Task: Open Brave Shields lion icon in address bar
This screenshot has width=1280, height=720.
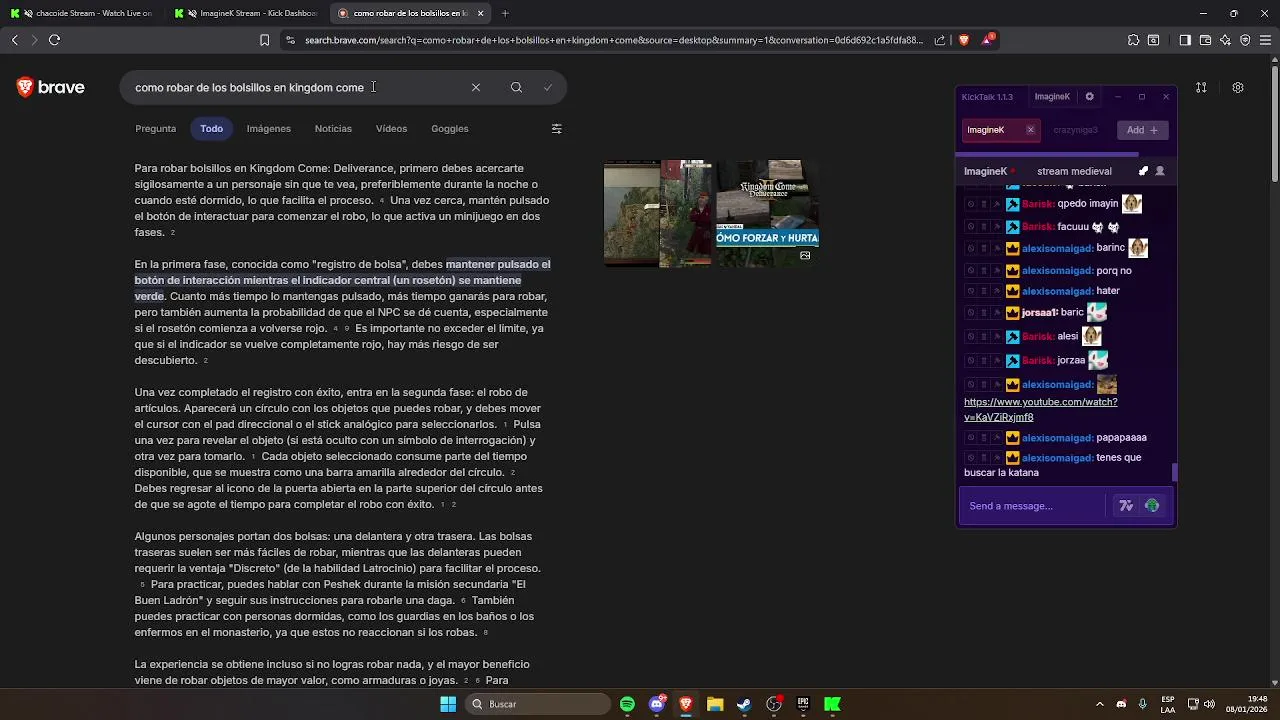Action: [964, 40]
